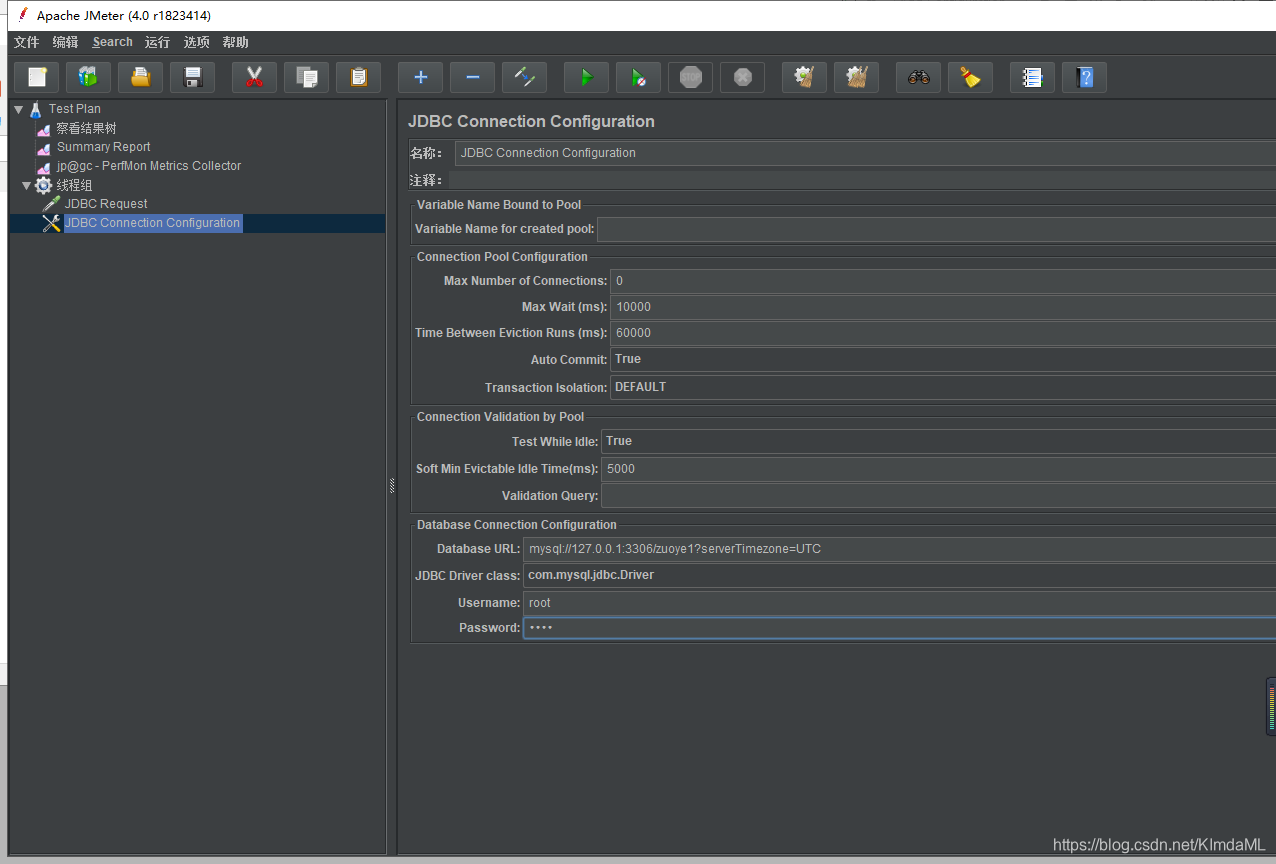The height and width of the screenshot is (864, 1276).
Task: Reset search with the yellow broom icon
Action: click(x=970, y=77)
